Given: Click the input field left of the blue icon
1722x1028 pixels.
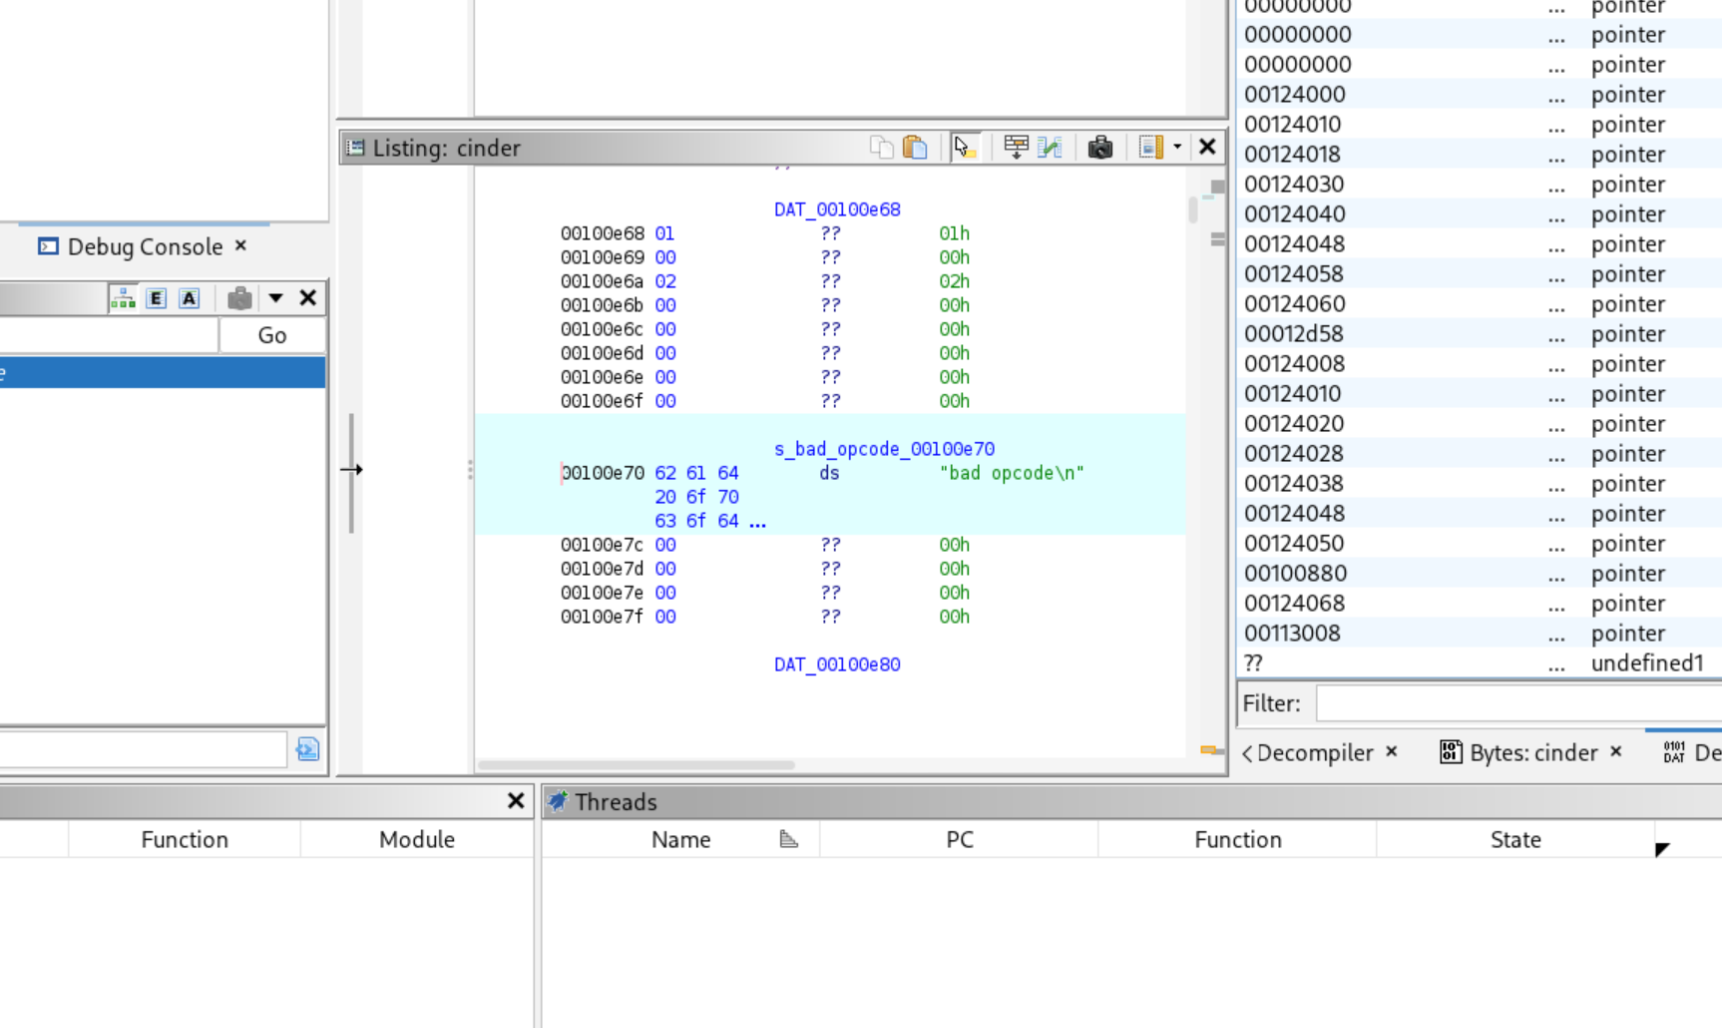Looking at the screenshot, I should (143, 750).
